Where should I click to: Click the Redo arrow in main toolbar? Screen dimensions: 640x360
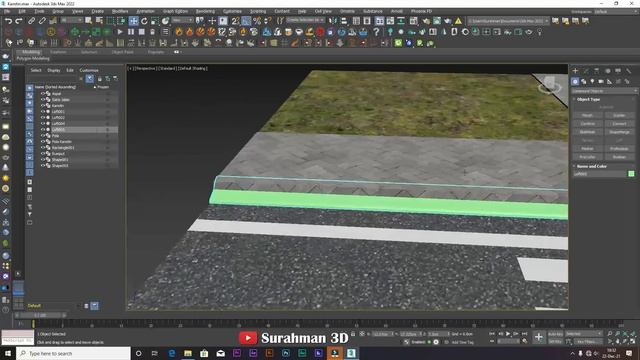click(x=19, y=20)
